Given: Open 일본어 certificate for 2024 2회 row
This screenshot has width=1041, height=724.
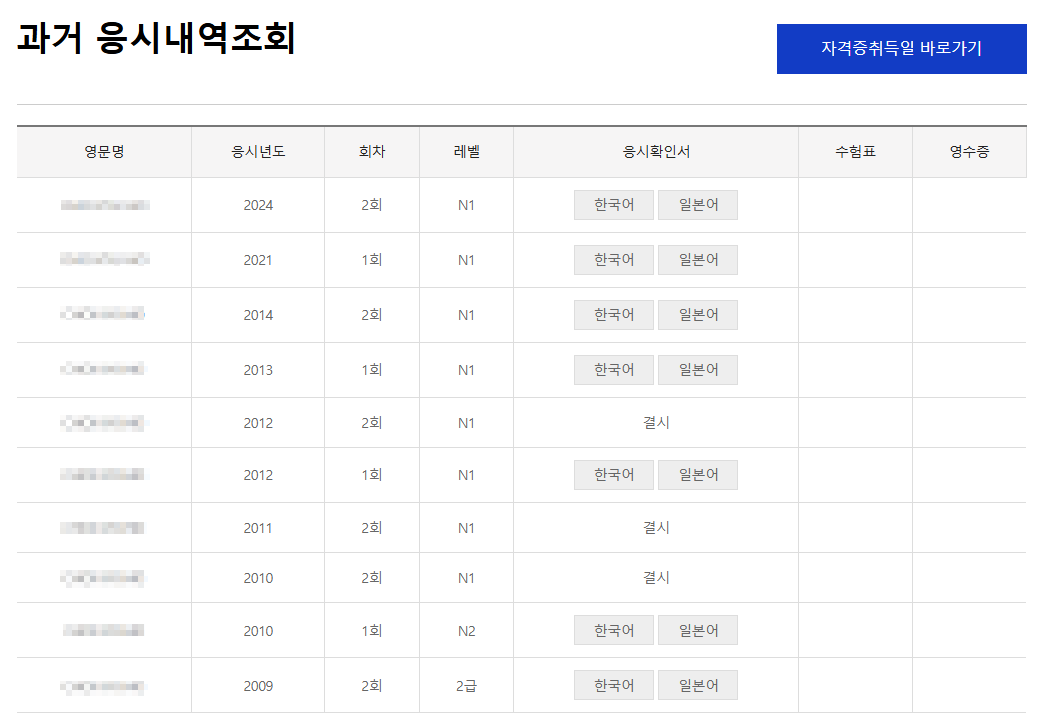Looking at the screenshot, I should click(698, 205).
